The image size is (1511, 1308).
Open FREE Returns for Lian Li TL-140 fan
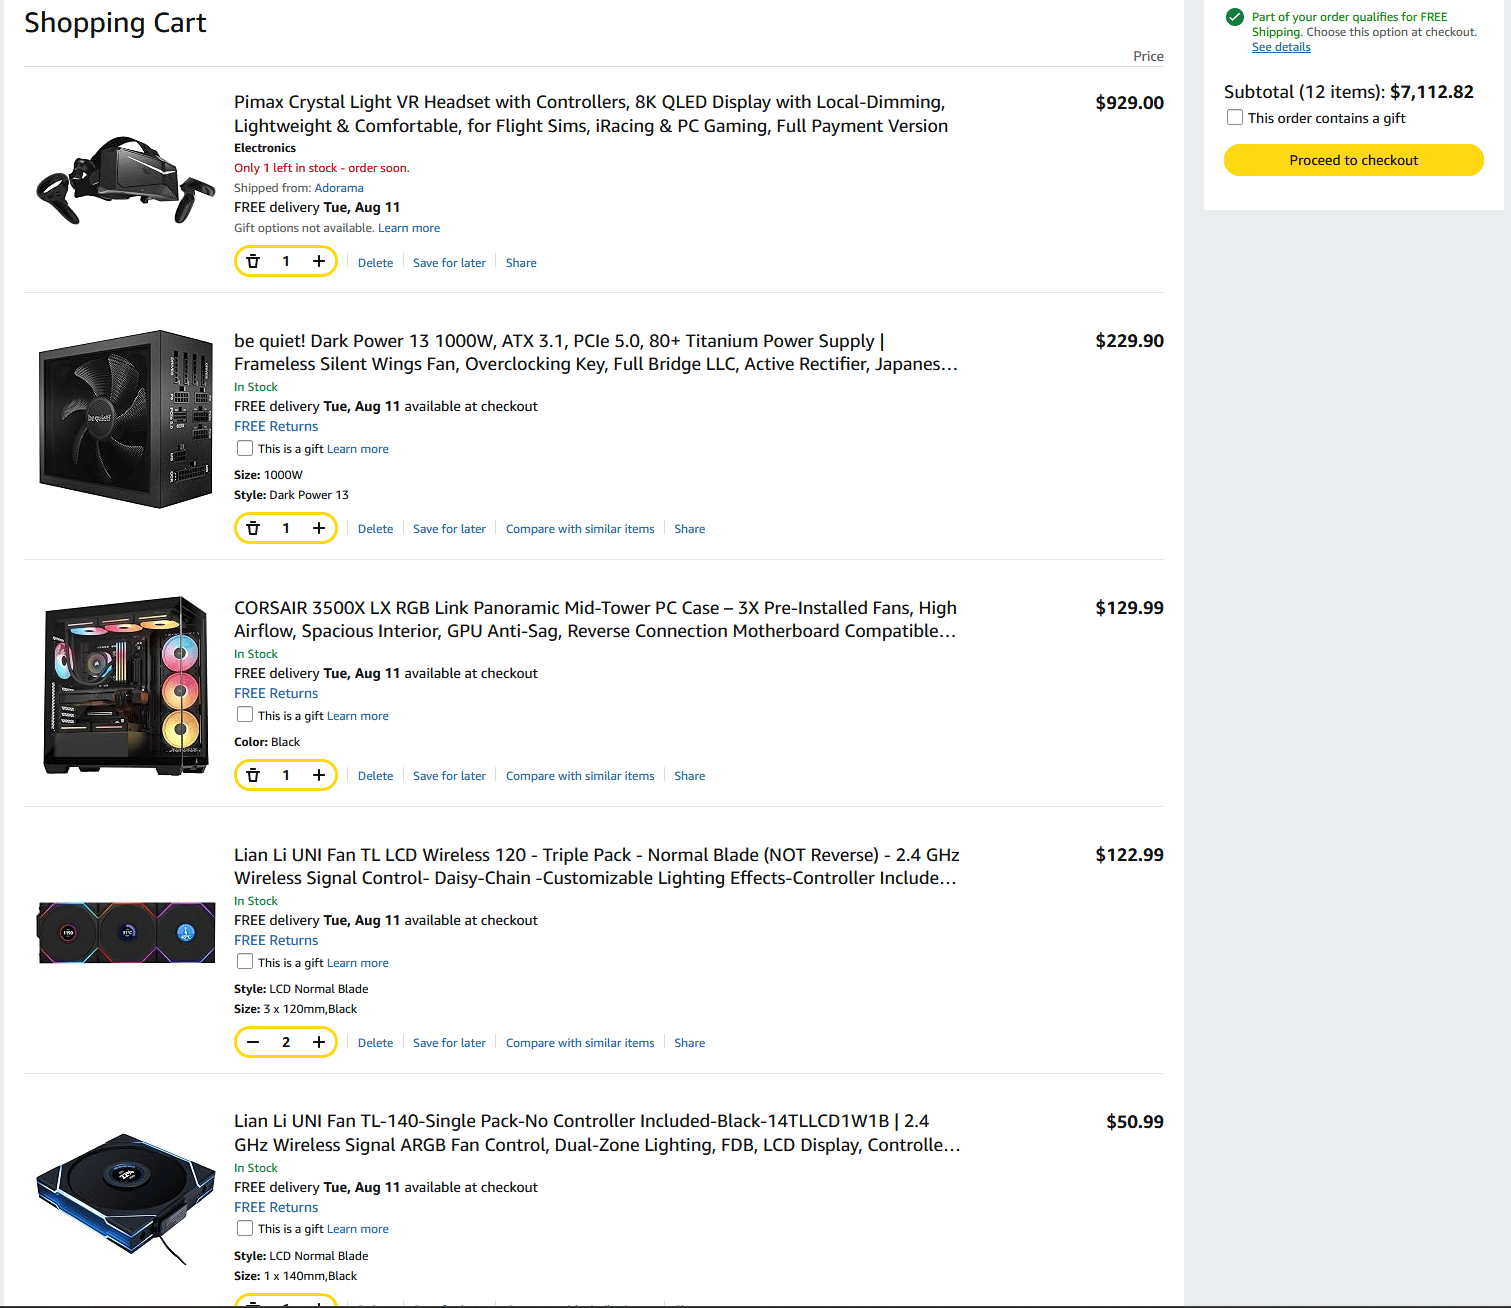click(276, 1207)
